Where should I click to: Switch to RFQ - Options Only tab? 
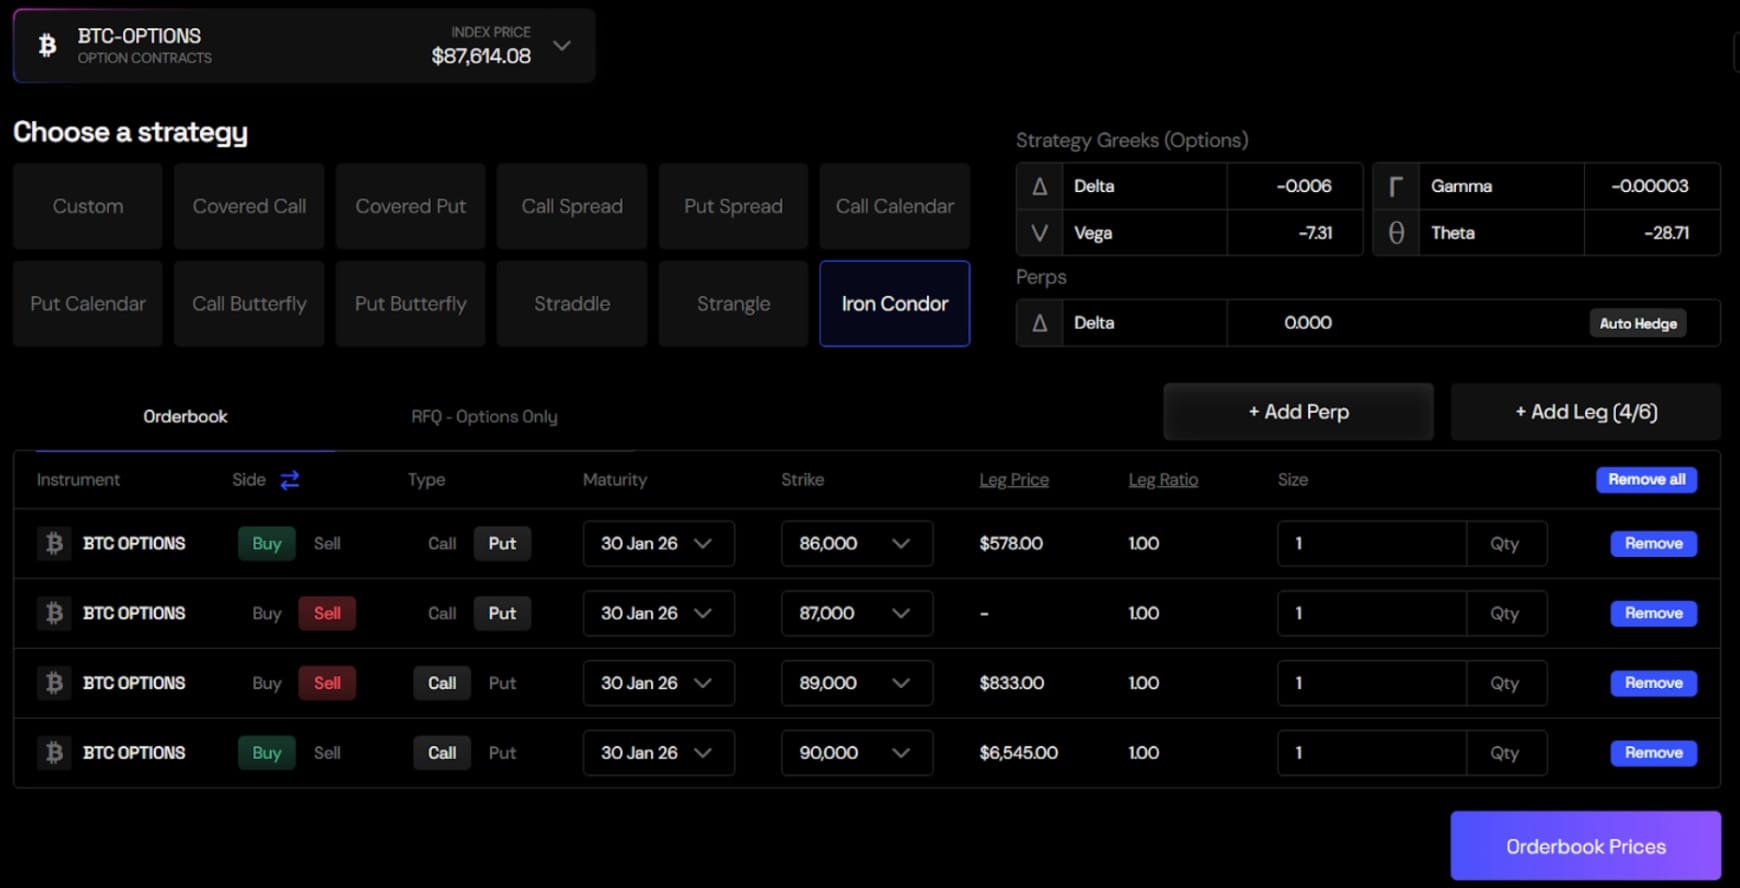click(x=484, y=417)
